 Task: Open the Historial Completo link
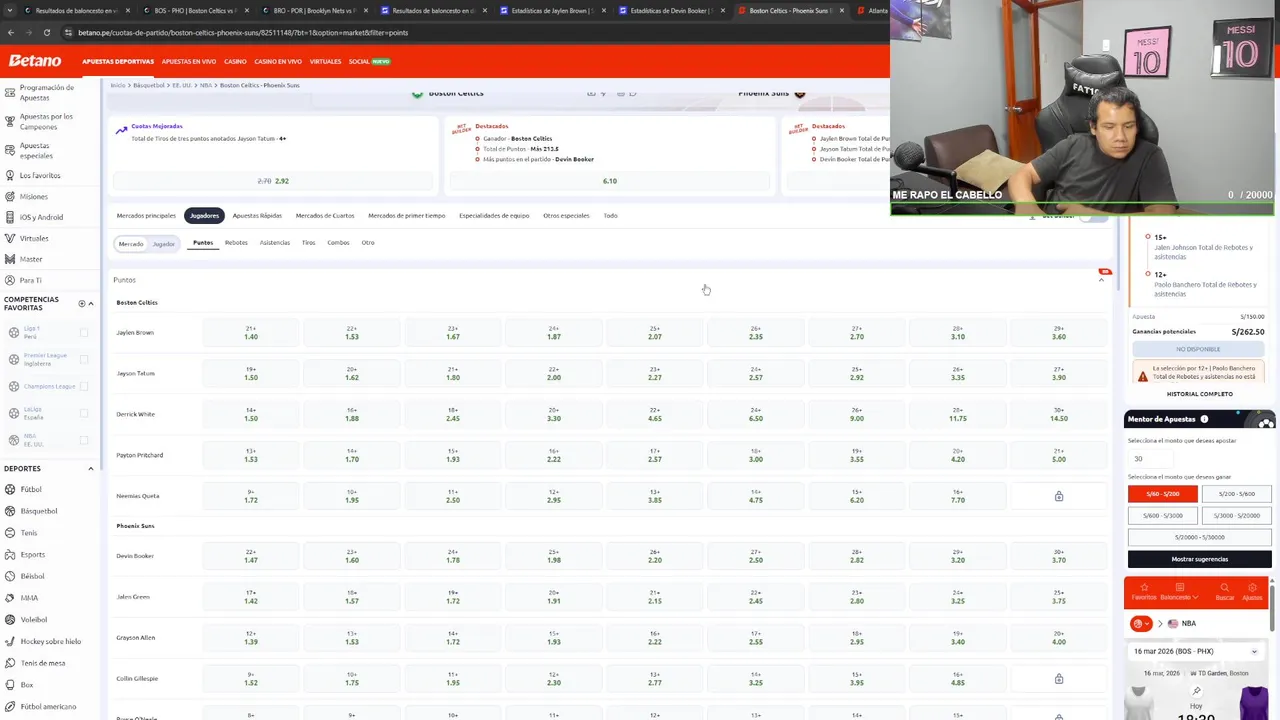click(1200, 394)
